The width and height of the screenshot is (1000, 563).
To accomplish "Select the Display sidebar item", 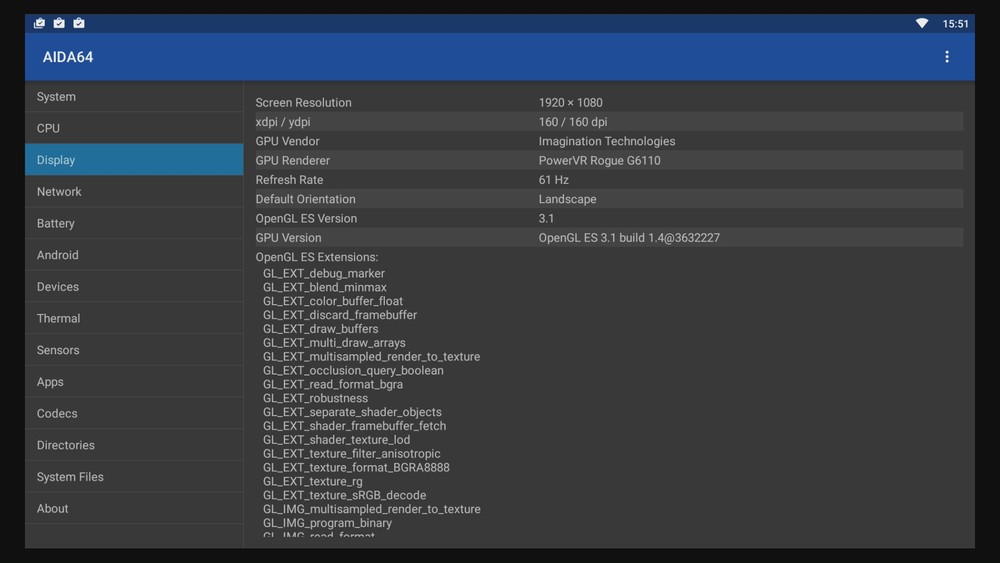I will (134, 160).
